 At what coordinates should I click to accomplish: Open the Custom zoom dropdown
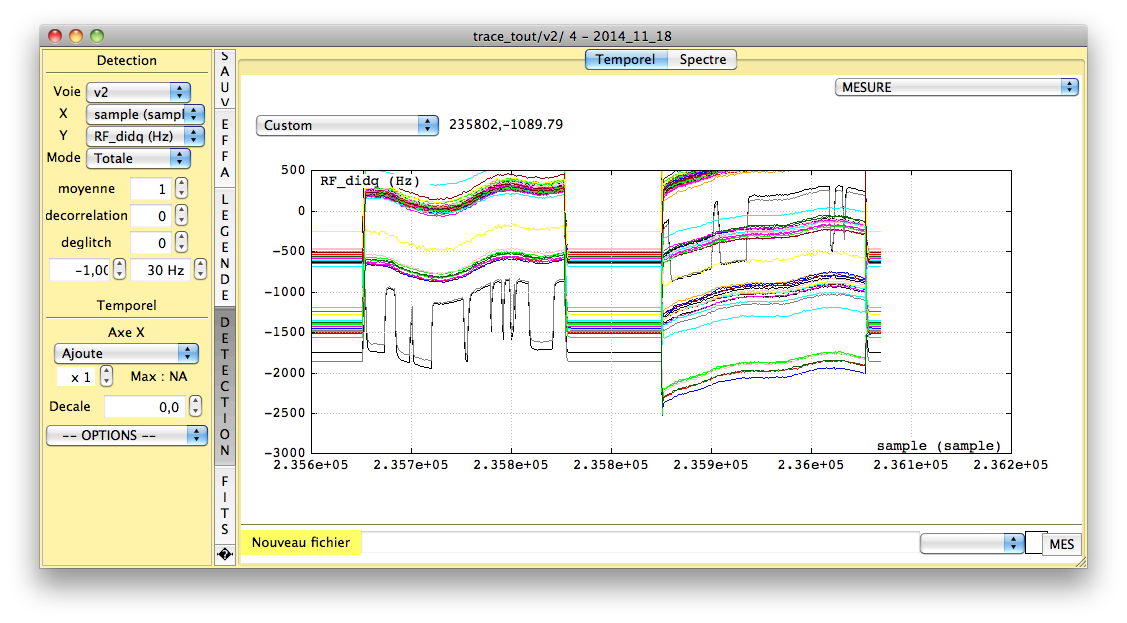(x=347, y=125)
